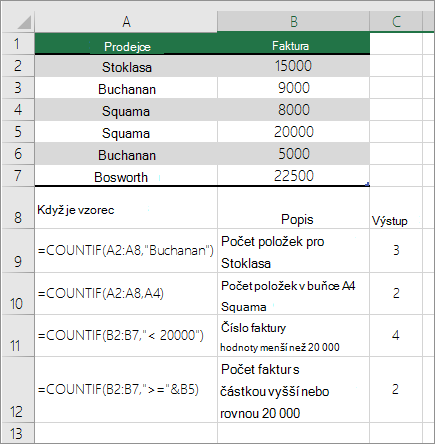
Task: Click the Výstup label cell
Action: (x=396, y=208)
